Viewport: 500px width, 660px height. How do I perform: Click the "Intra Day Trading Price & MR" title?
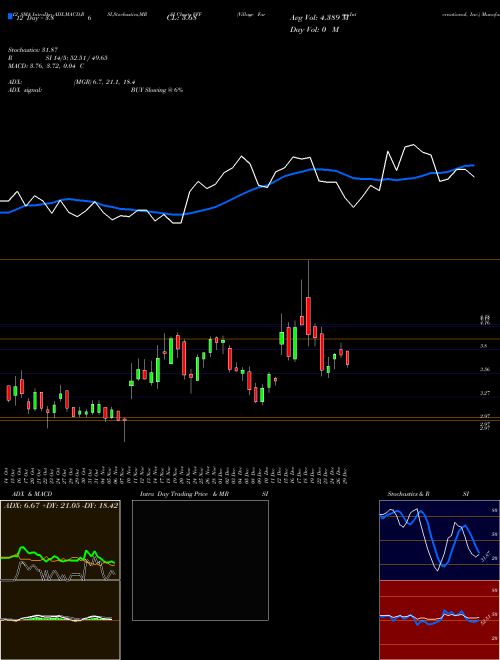(184, 494)
